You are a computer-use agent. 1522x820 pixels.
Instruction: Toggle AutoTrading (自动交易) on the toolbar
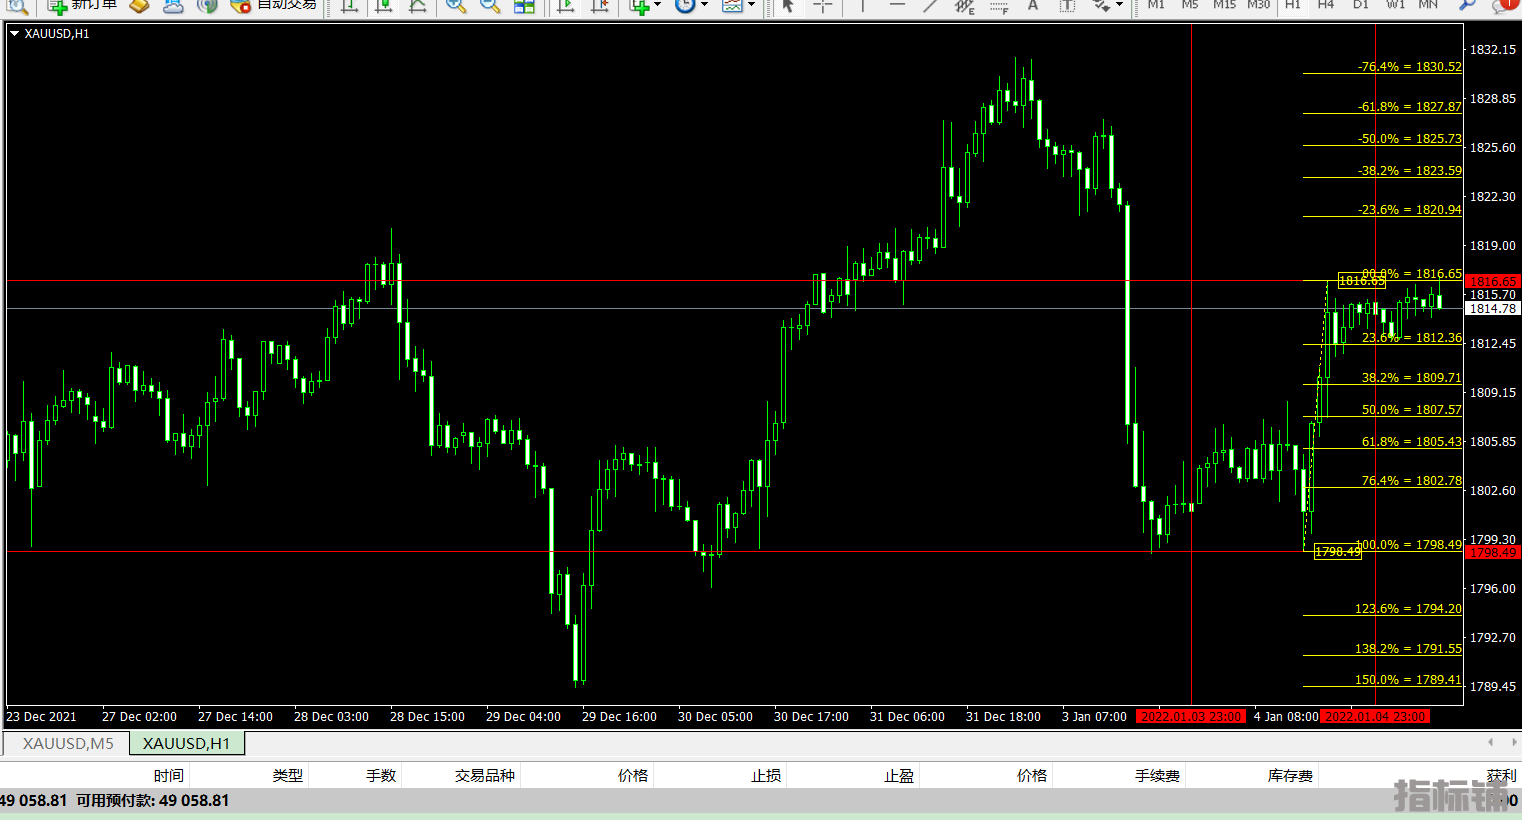(273, 5)
